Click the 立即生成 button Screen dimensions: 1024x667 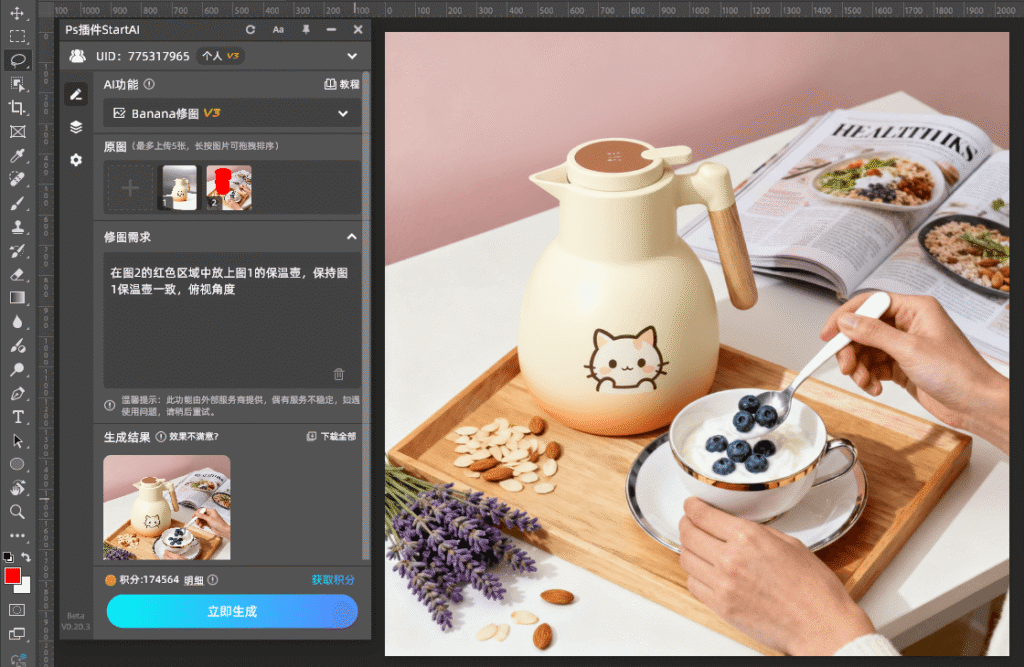point(232,611)
